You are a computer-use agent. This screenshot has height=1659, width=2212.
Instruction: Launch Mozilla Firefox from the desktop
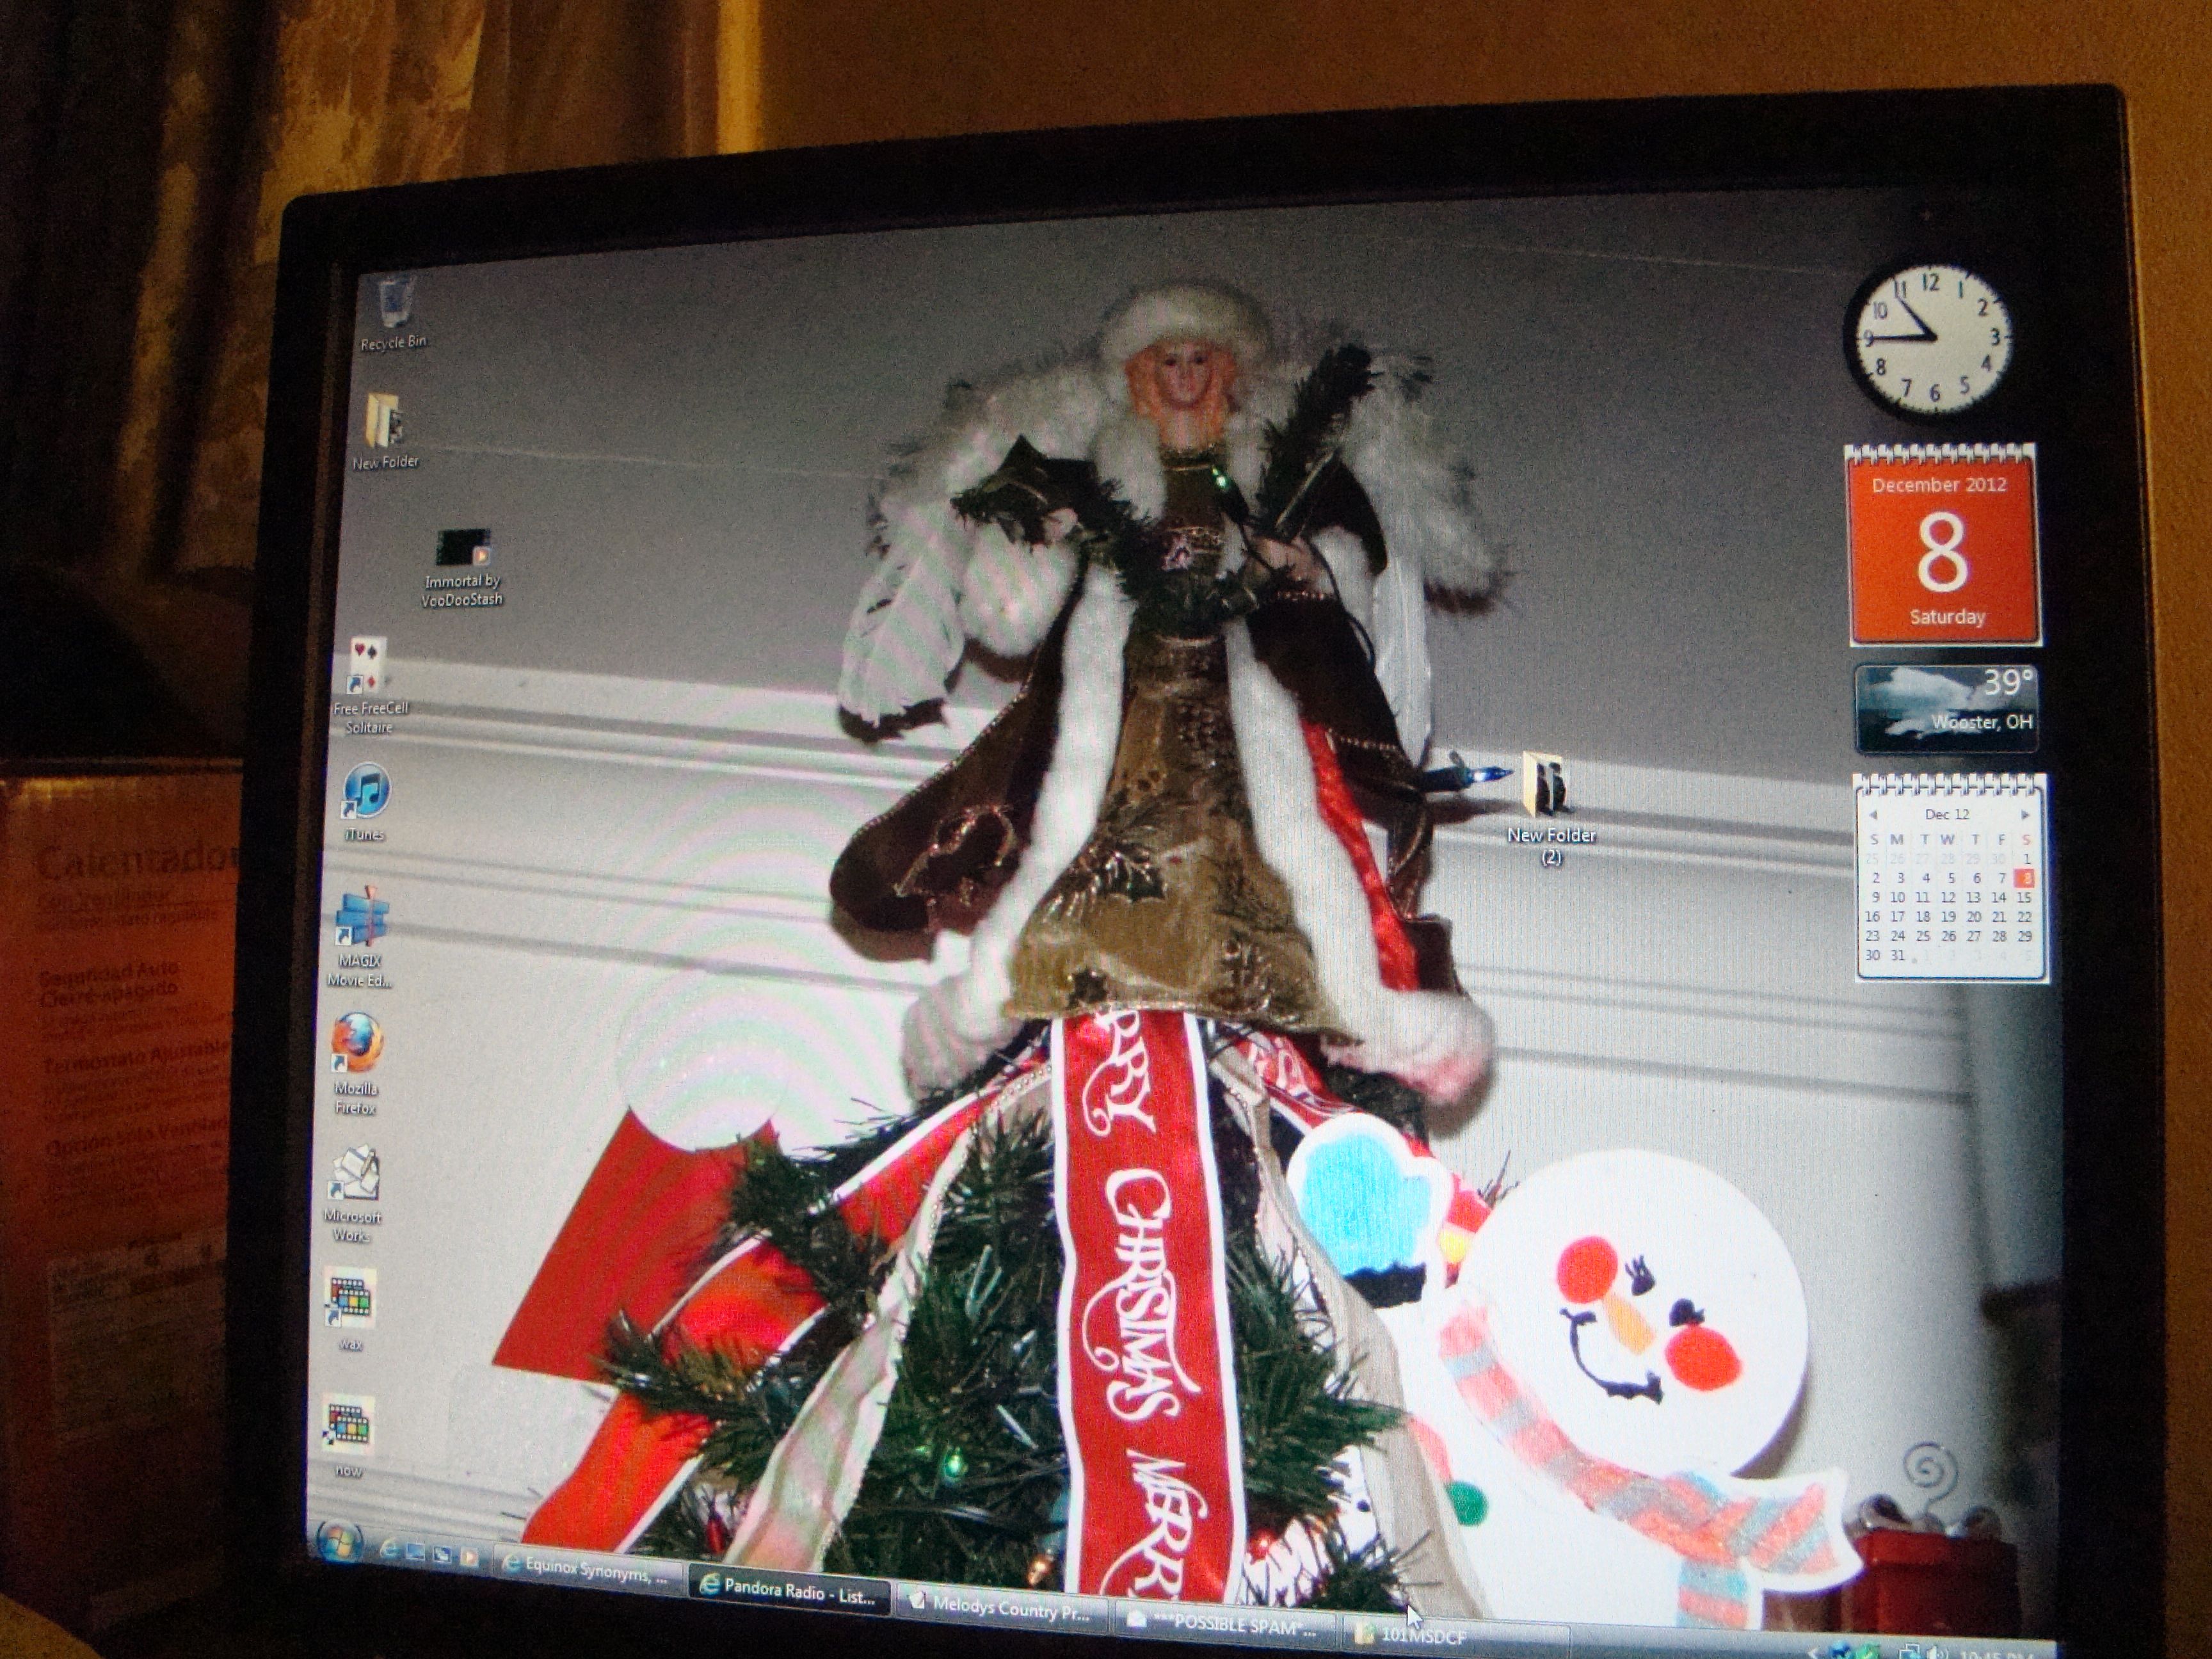(x=356, y=1064)
